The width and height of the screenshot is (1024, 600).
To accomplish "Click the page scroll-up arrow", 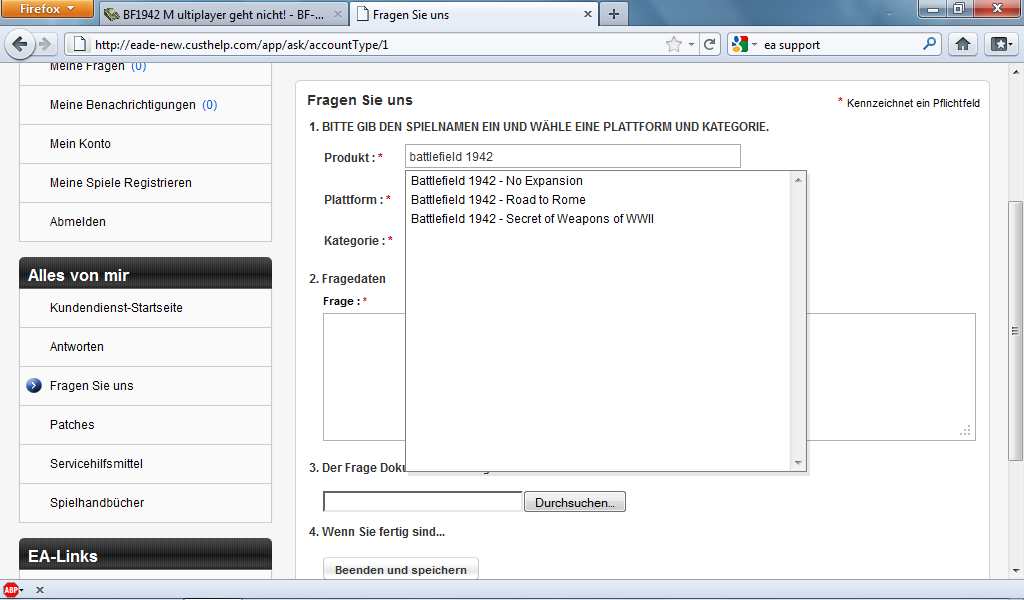I will [1016, 71].
